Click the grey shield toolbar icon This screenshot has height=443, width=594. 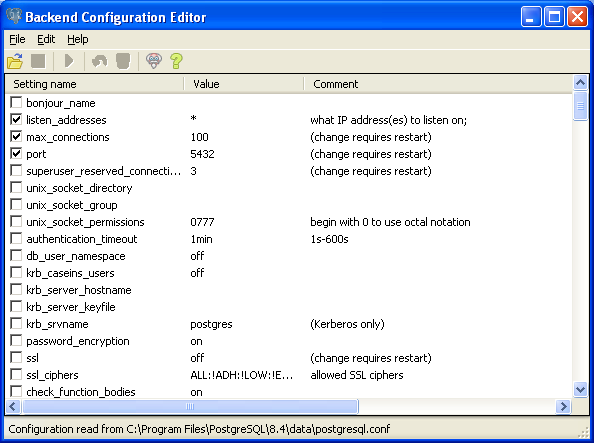[123, 61]
